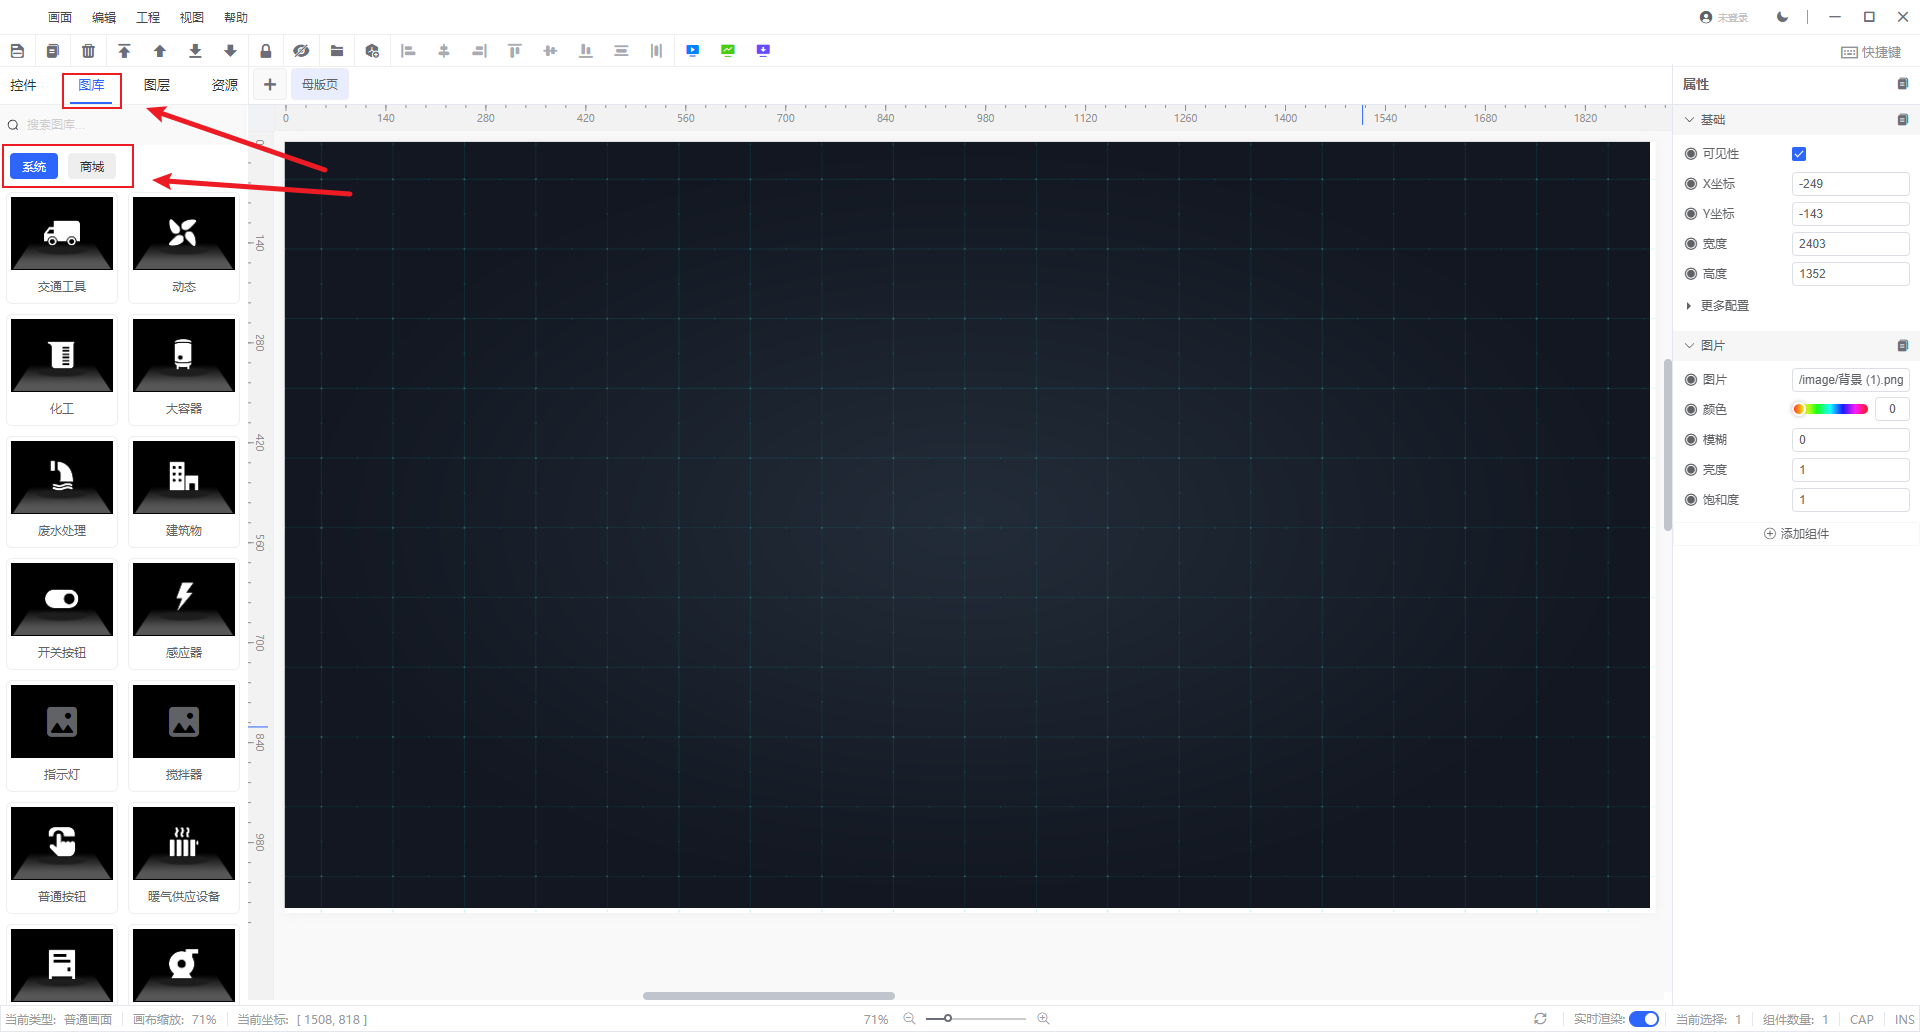The width and height of the screenshot is (1920, 1032).
Task: Click the hidden eye icon in toolbar
Action: pos(301,51)
